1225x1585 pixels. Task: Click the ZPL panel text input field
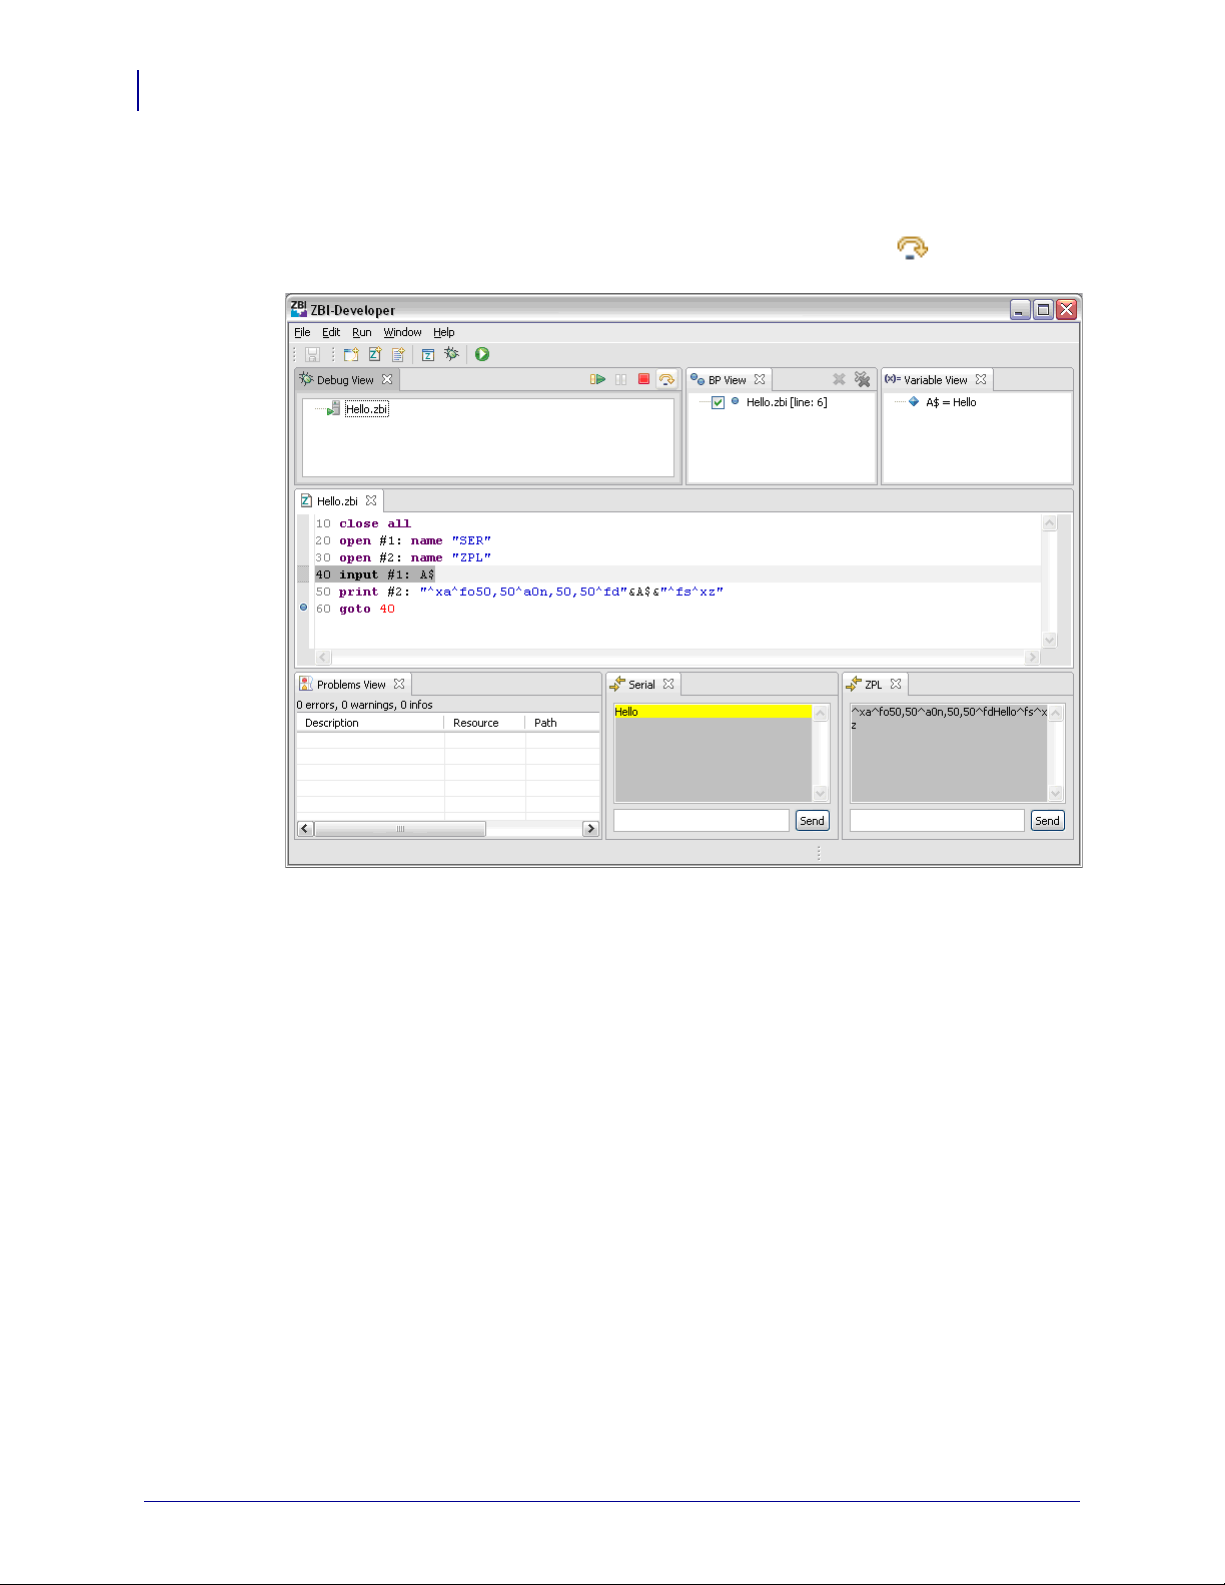pyautogui.click(x=937, y=821)
